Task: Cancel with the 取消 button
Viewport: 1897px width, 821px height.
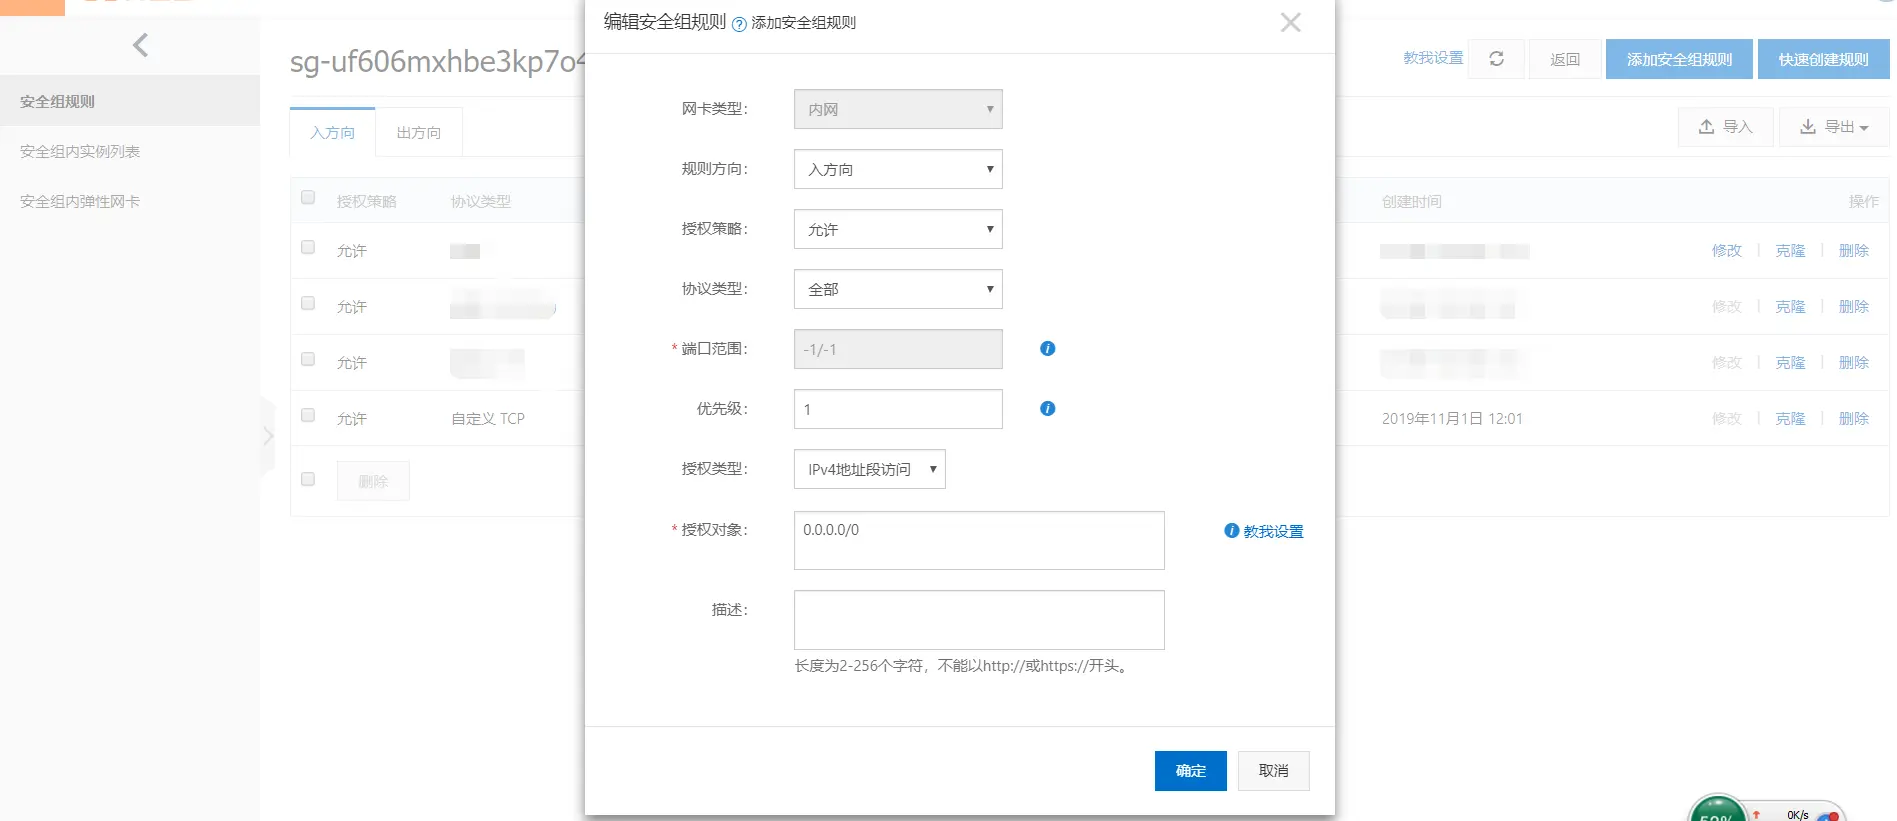Action: click(x=1273, y=771)
